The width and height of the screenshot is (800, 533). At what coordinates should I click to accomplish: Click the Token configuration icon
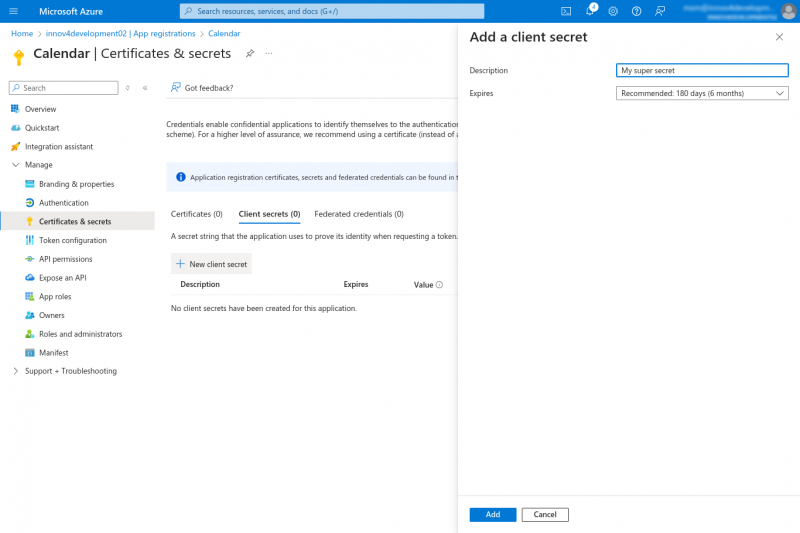(x=30, y=240)
